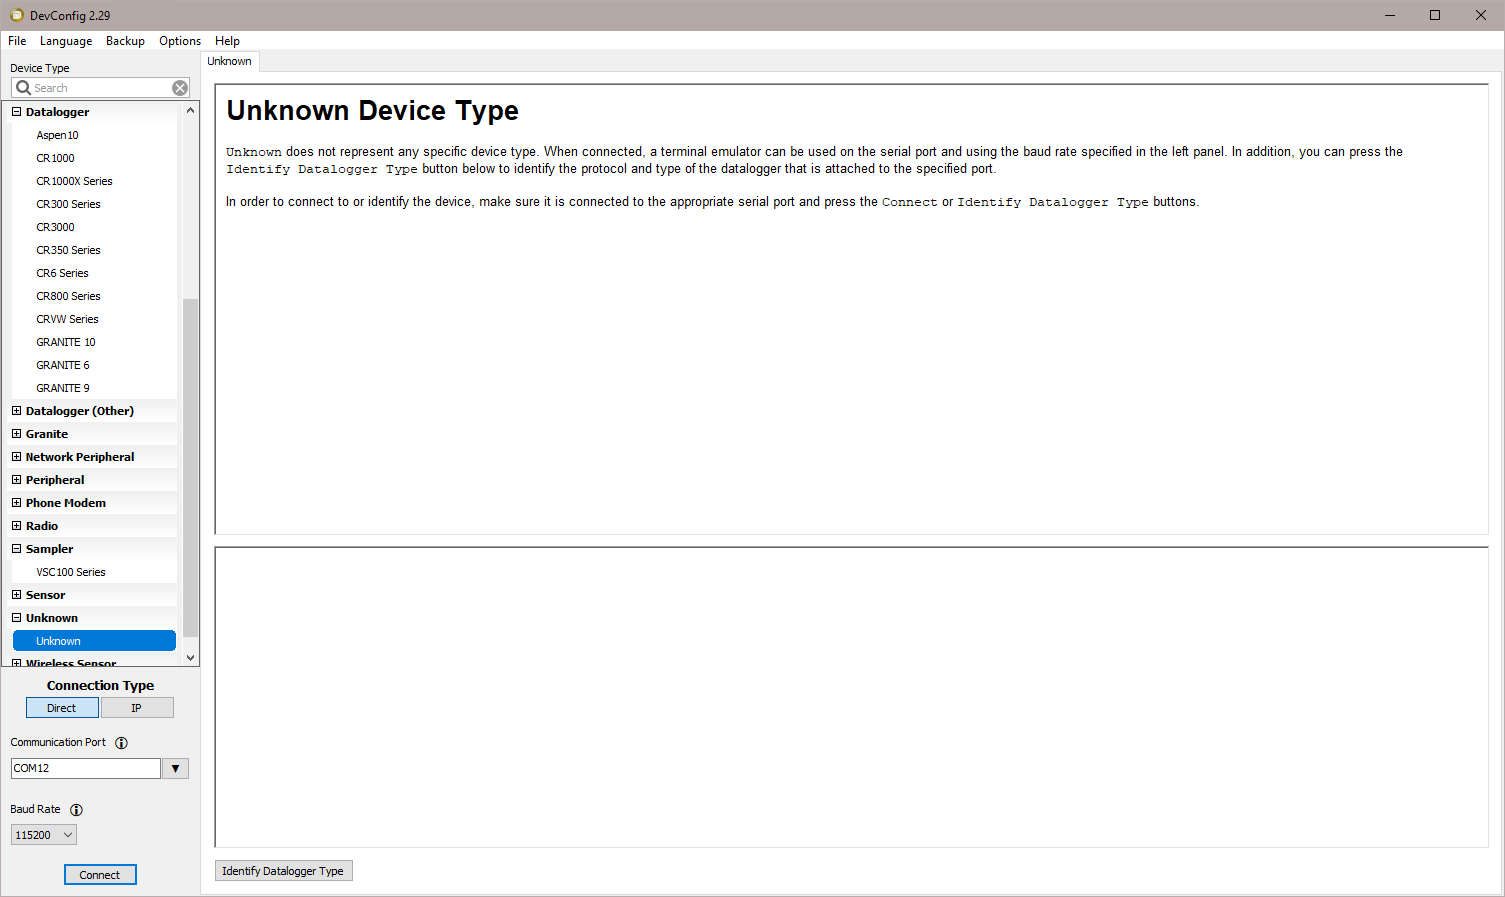The height and width of the screenshot is (897, 1505).
Task: Toggle selection of the VSC100 Series device
Action: 70,571
